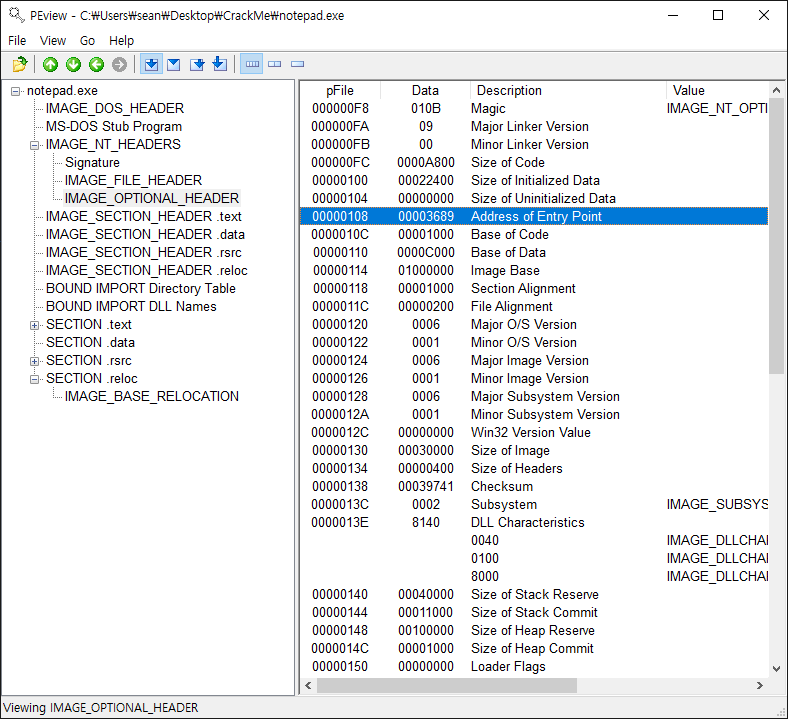Click the File Alignment row
Image resolution: width=788 pixels, height=719 pixels.
534,306
